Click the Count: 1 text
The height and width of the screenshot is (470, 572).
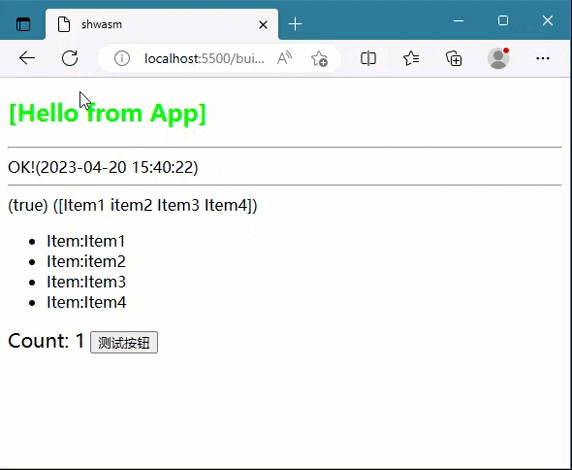pos(46,341)
